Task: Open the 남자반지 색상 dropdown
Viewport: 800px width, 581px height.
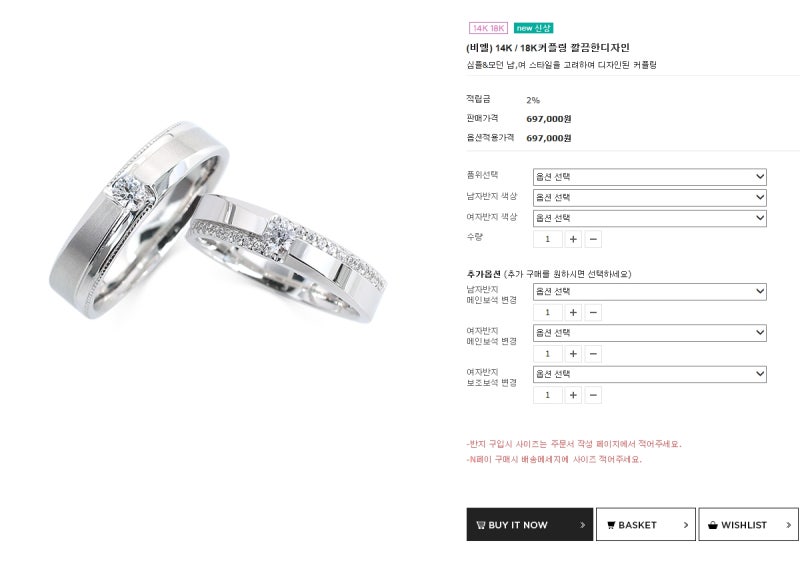Action: 649,198
